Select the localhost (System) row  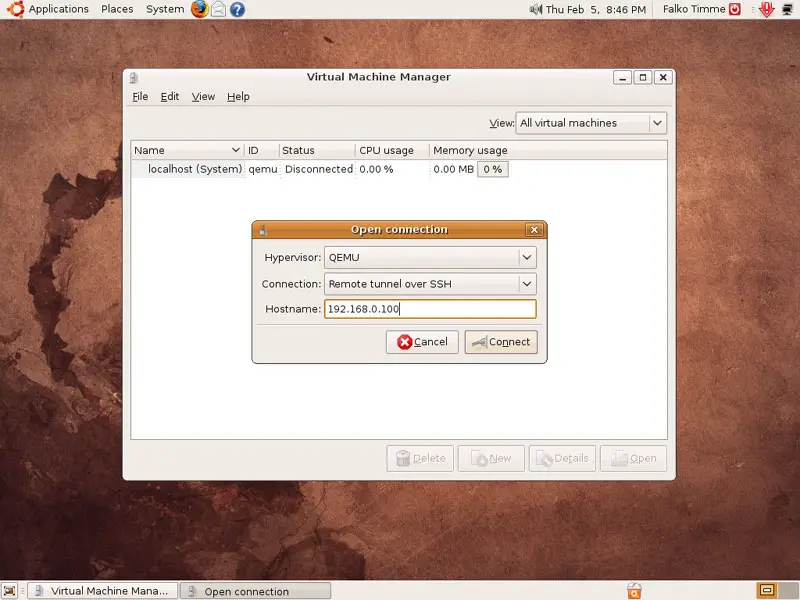click(398, 169)
